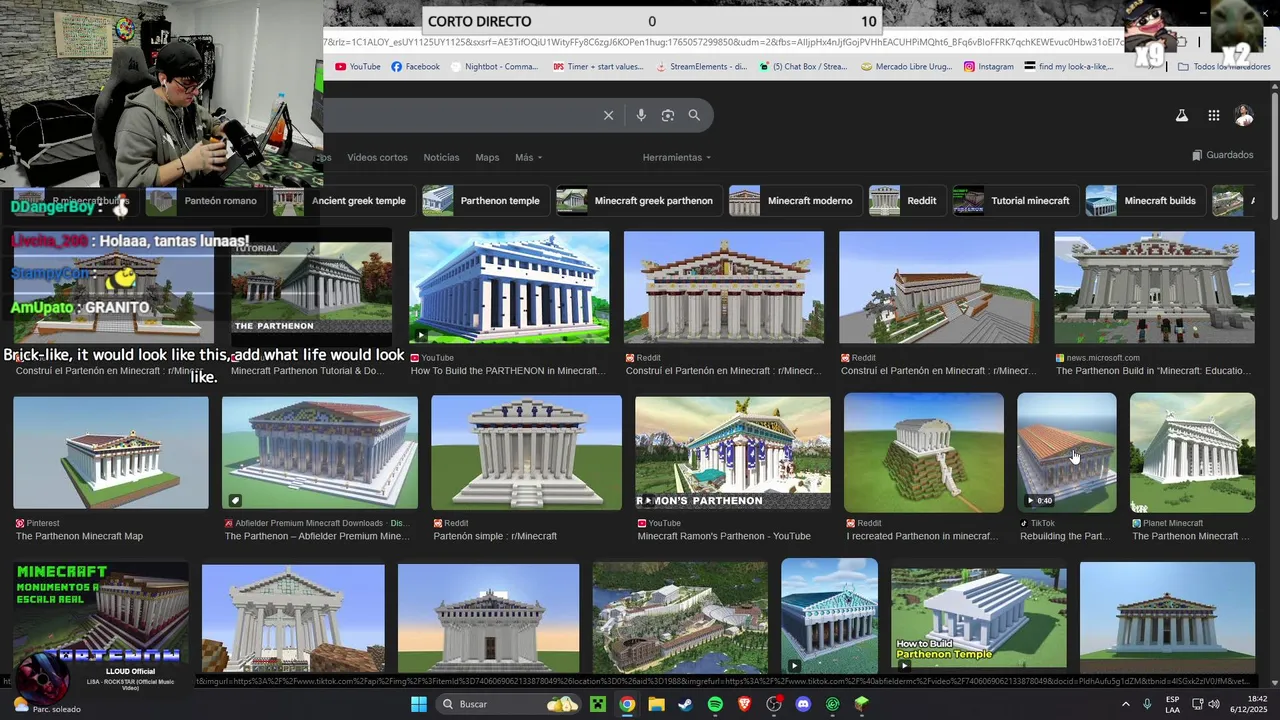1280x720 pixels.
Task: Select Panteón romano filter chip
Action: click(205, 201)
